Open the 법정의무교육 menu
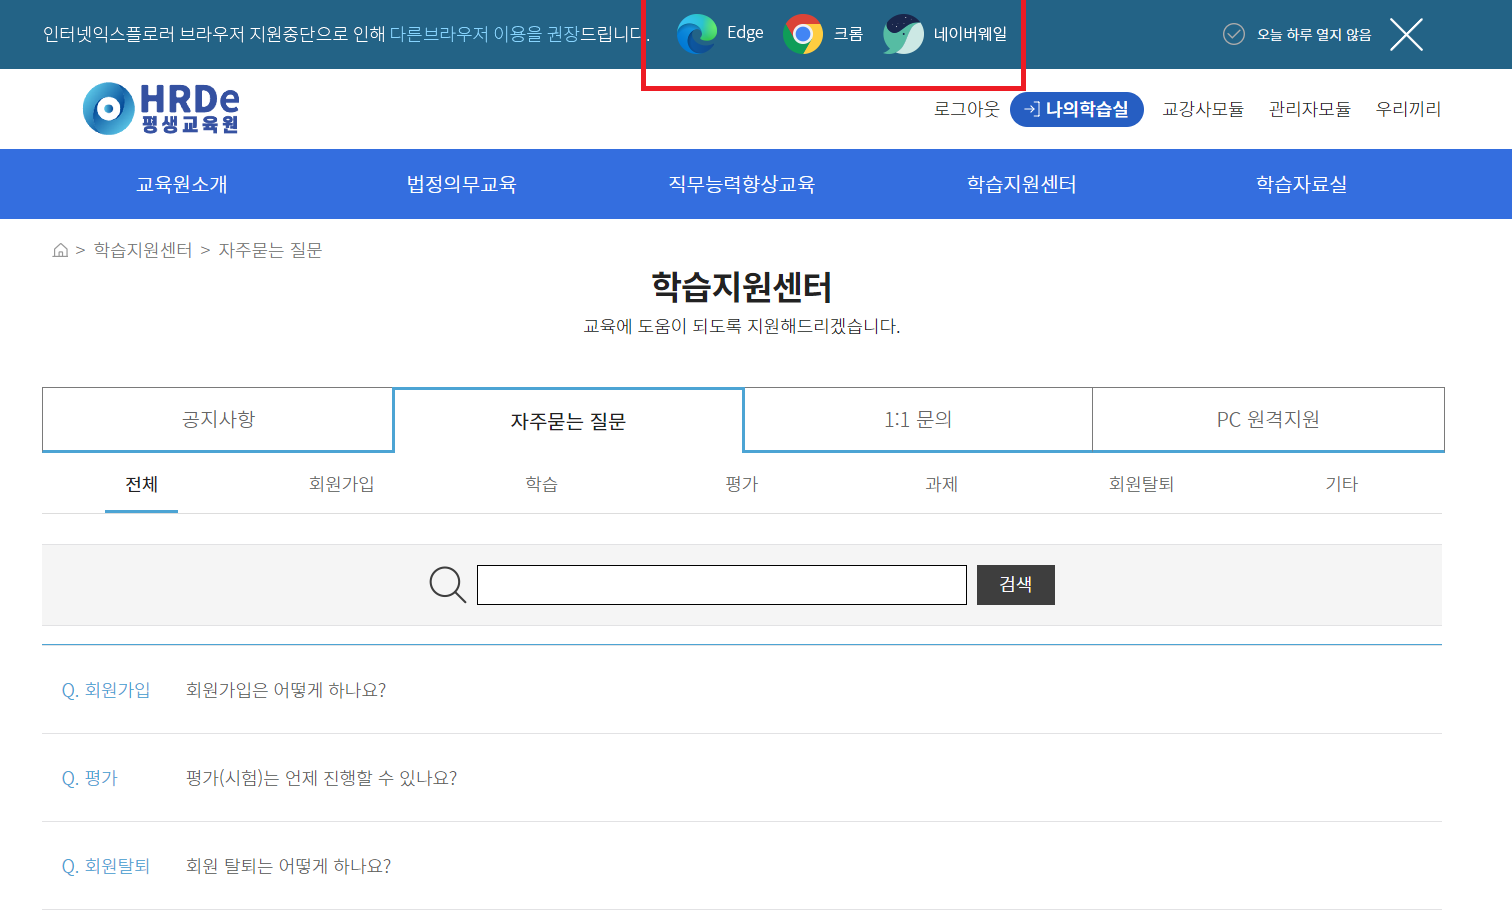1512x916 pixels. (461, 184)
